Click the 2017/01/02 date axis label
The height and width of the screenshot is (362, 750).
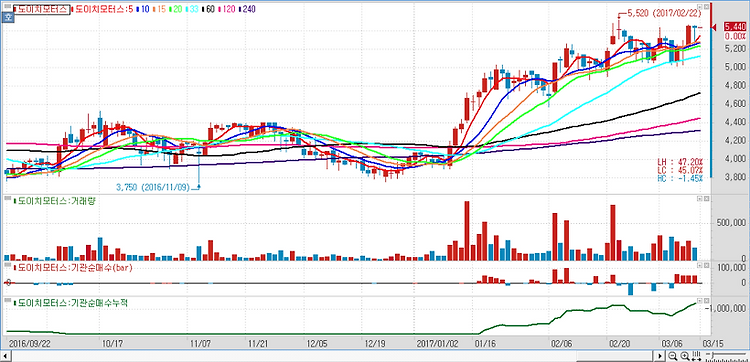437,344
